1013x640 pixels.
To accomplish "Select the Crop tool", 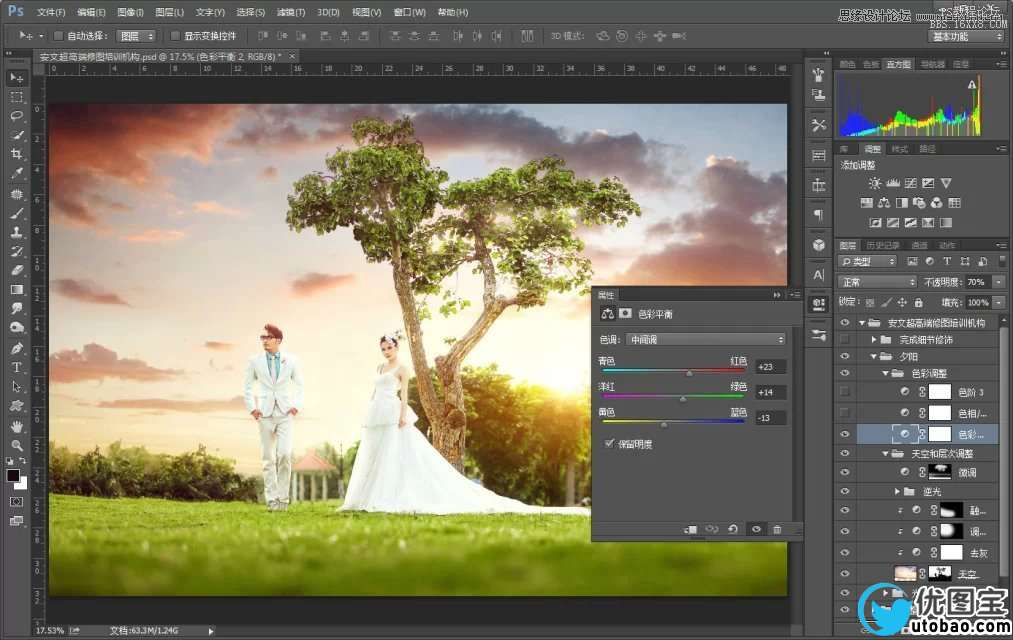I will 17,154.
